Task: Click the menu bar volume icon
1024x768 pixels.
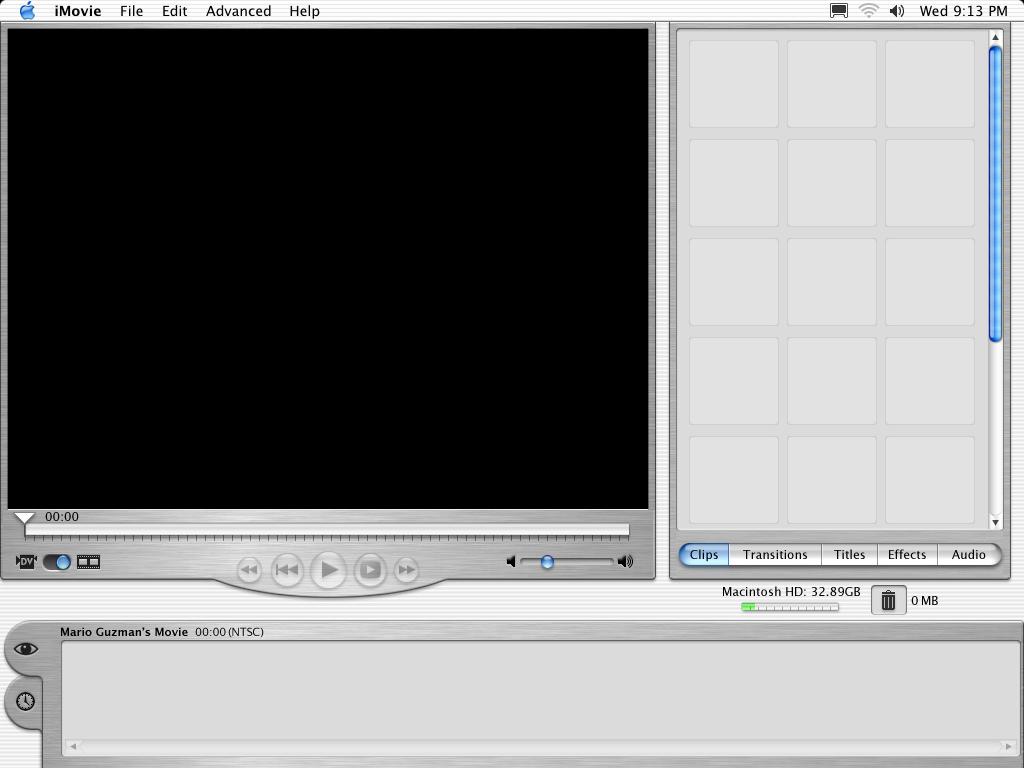Action: pos(897,10)
